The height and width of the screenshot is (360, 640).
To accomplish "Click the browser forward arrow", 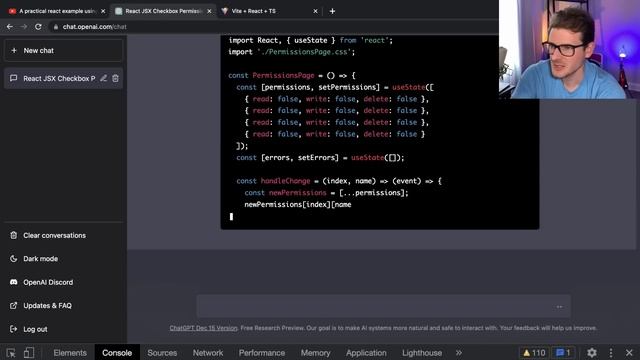I will tap(24, 27).
